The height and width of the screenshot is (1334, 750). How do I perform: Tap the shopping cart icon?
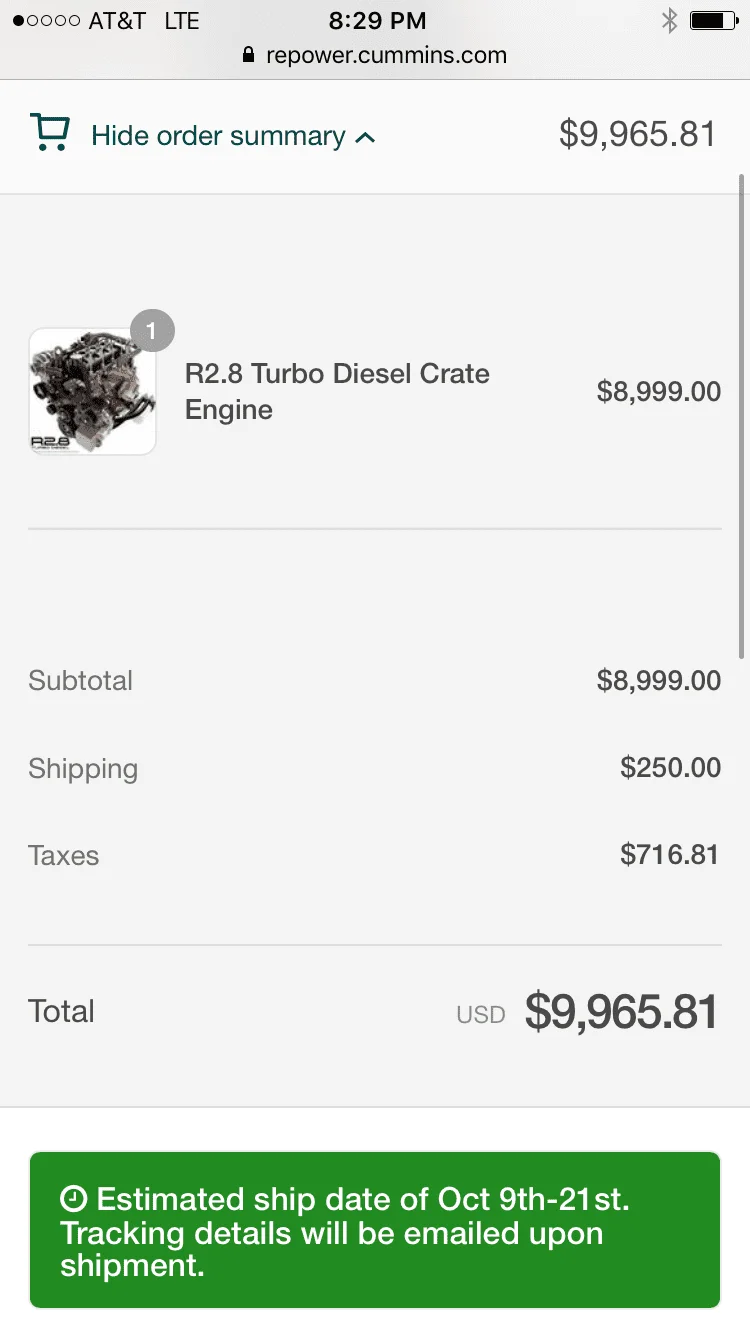pos(50,133)
